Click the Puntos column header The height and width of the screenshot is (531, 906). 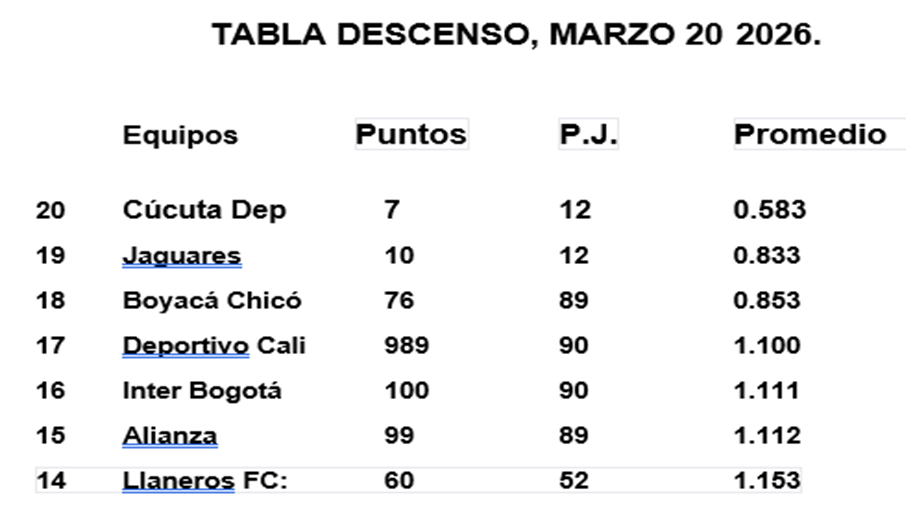(411, 134)
